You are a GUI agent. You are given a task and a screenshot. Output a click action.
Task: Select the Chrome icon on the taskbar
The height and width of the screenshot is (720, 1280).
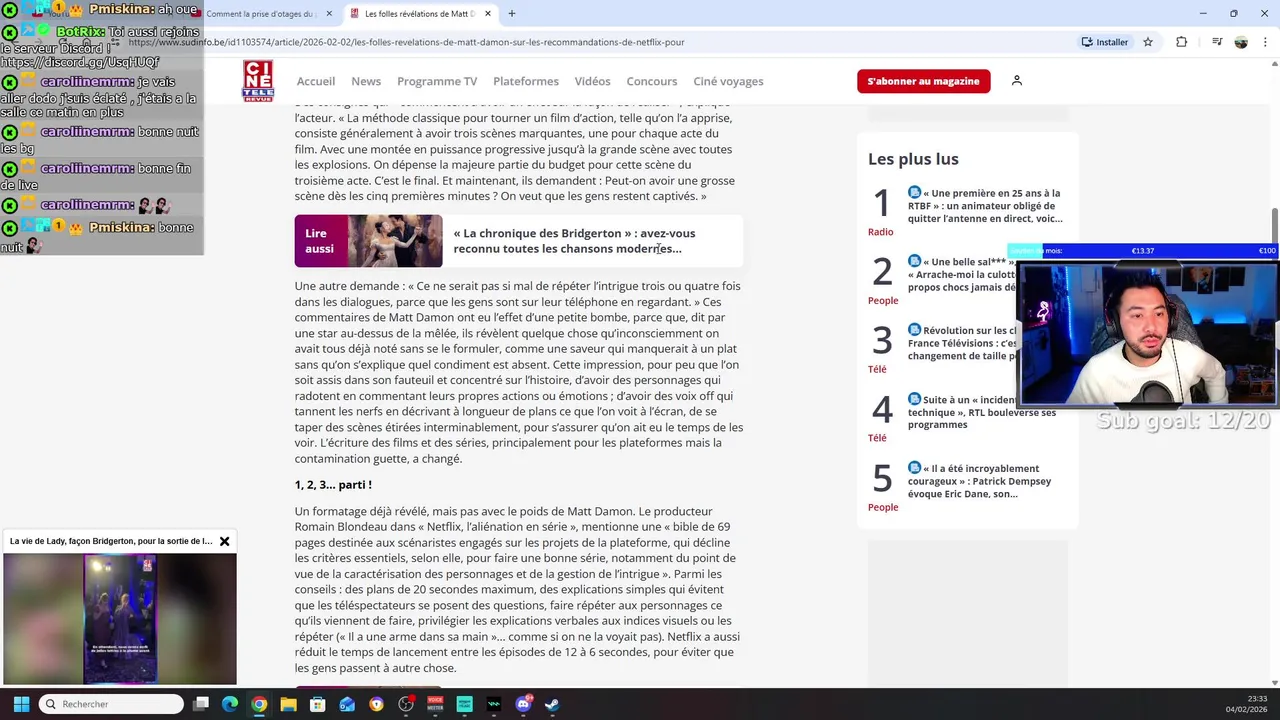tap(259, 704)
